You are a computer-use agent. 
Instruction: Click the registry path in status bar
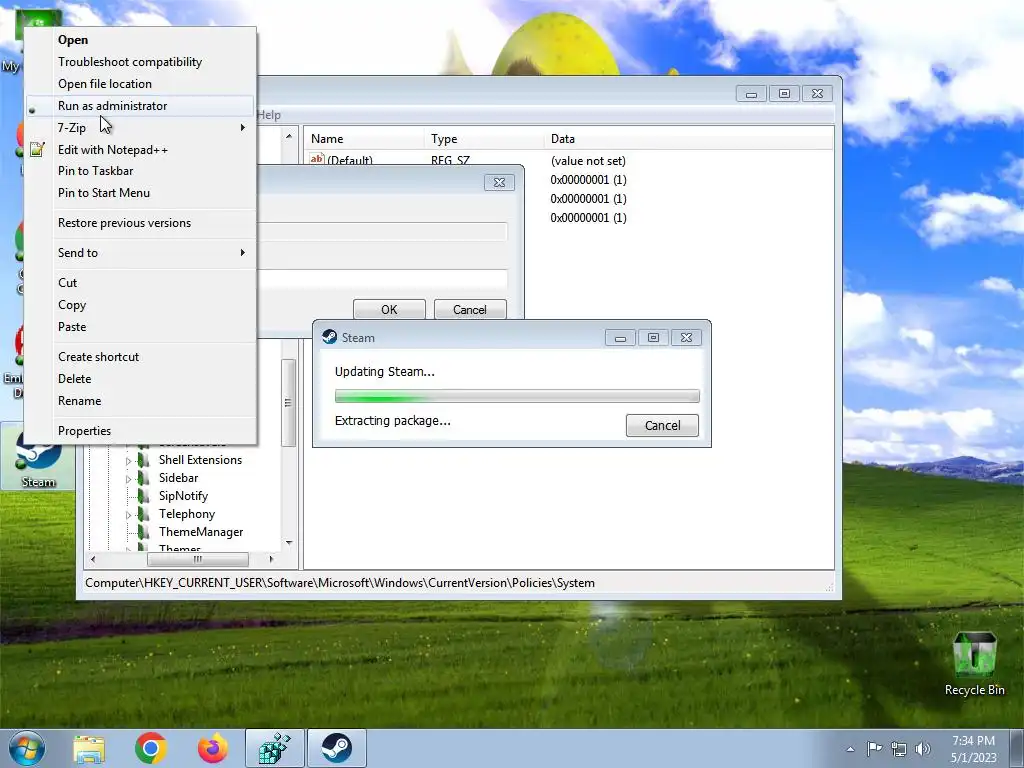340,583
